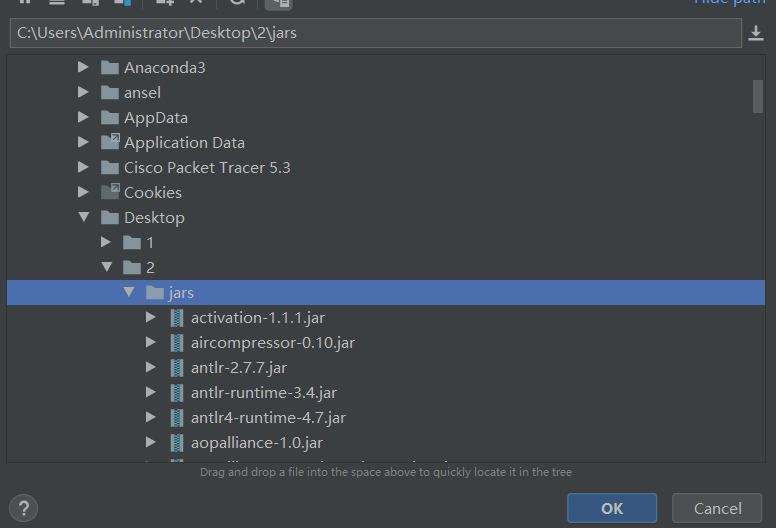Select the AppData folder name
Image resolution: width=776 pixels, height=528 pixels.
pos(156,118)
